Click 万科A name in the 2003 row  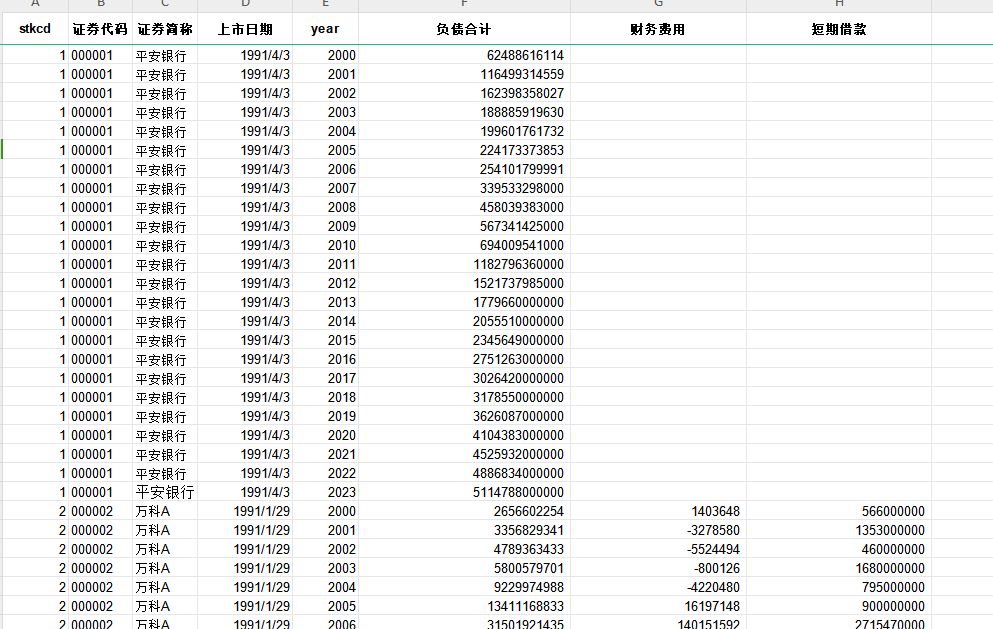pyautogui.click(x=165, y=568)
